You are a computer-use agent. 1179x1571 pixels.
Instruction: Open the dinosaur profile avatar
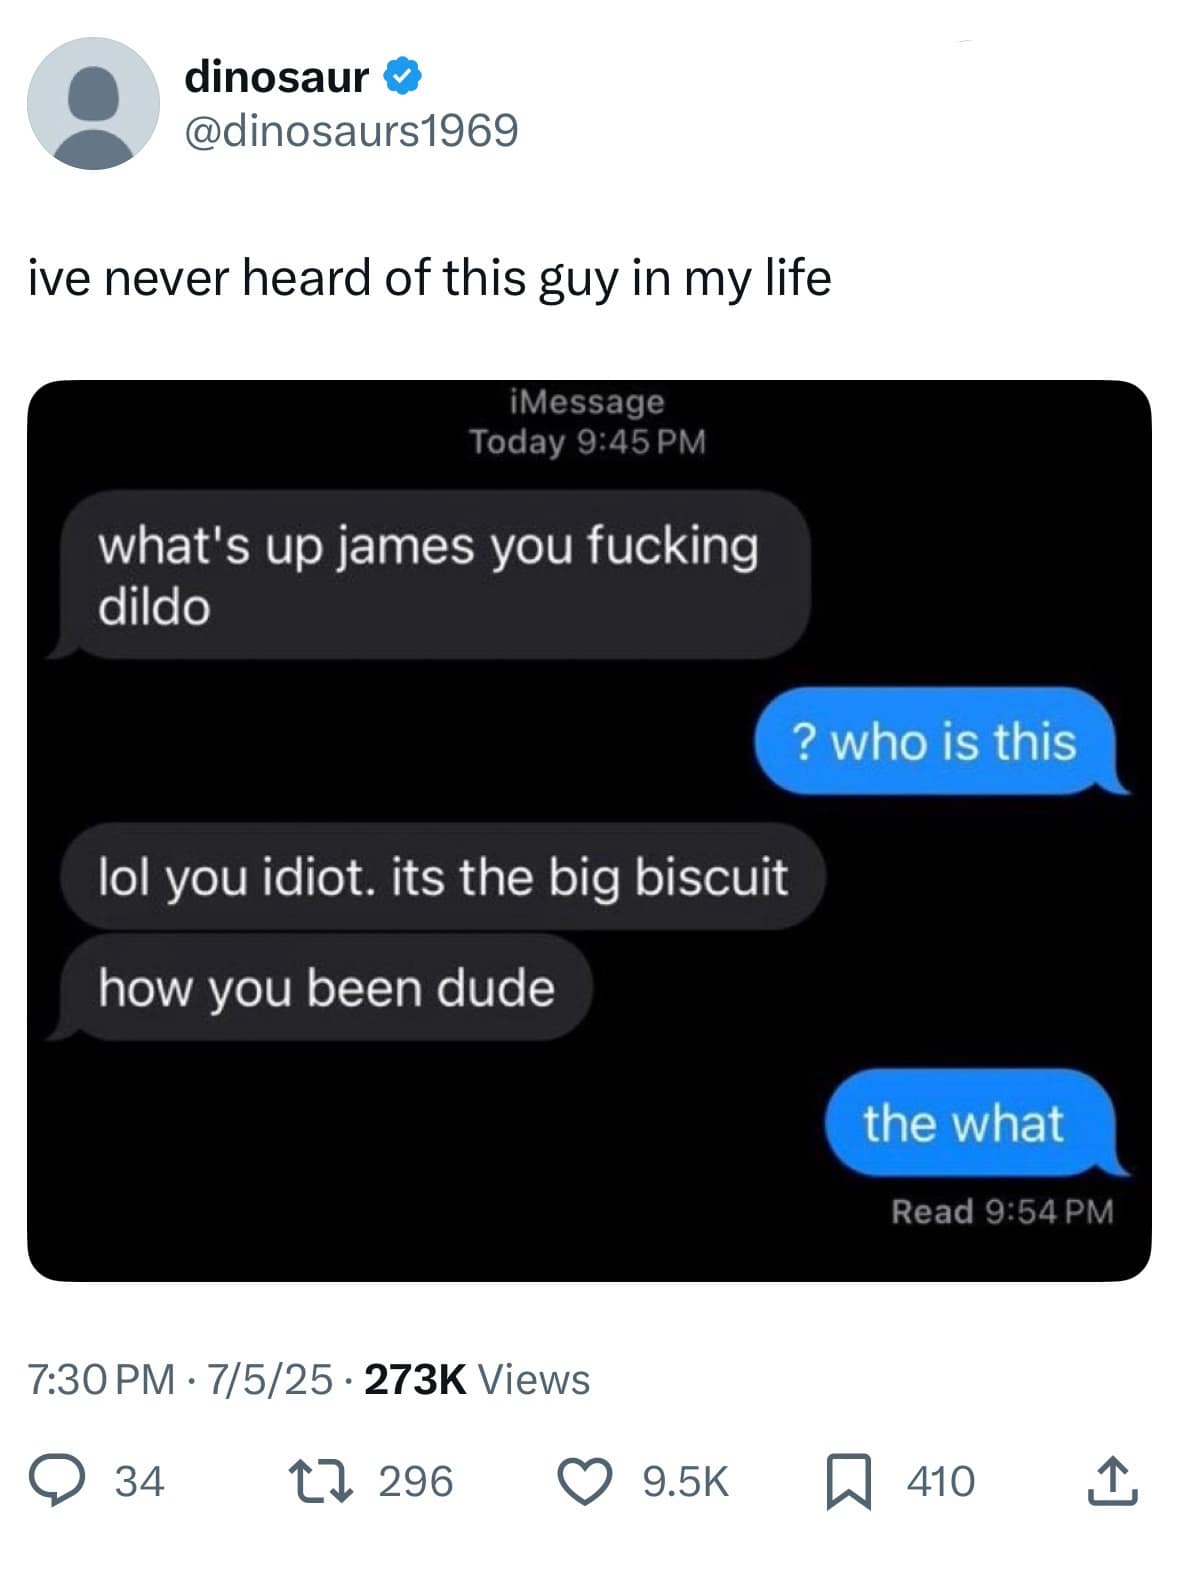click(x=93, y=104)
